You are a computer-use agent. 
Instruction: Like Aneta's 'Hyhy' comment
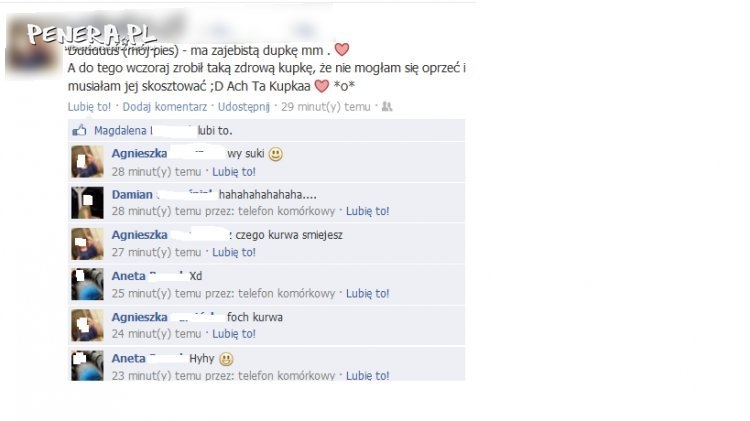tap(367, 376)
